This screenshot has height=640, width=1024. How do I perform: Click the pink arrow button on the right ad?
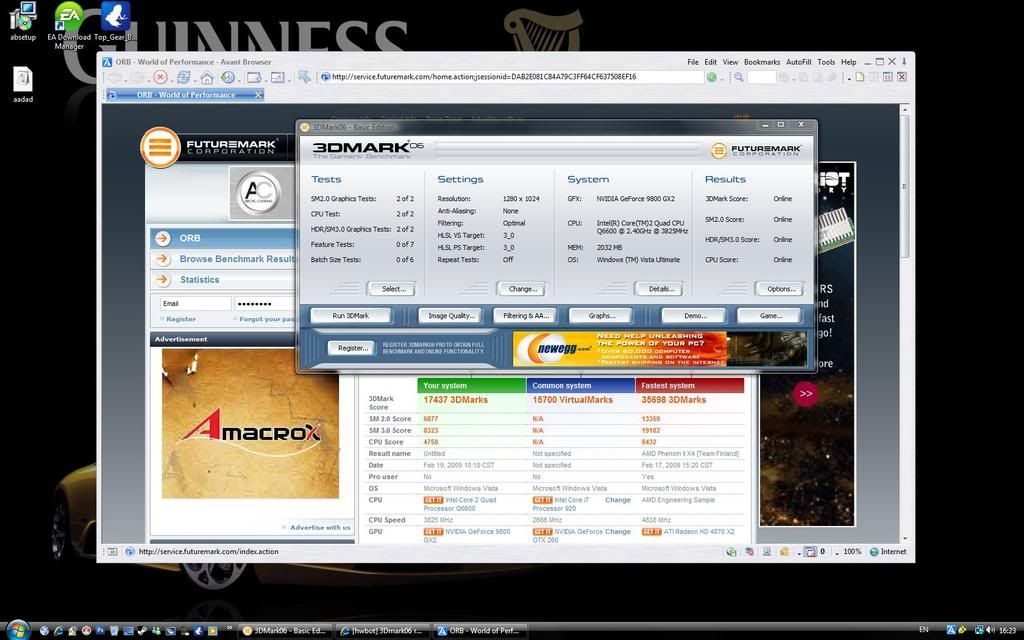coord(805,394)
